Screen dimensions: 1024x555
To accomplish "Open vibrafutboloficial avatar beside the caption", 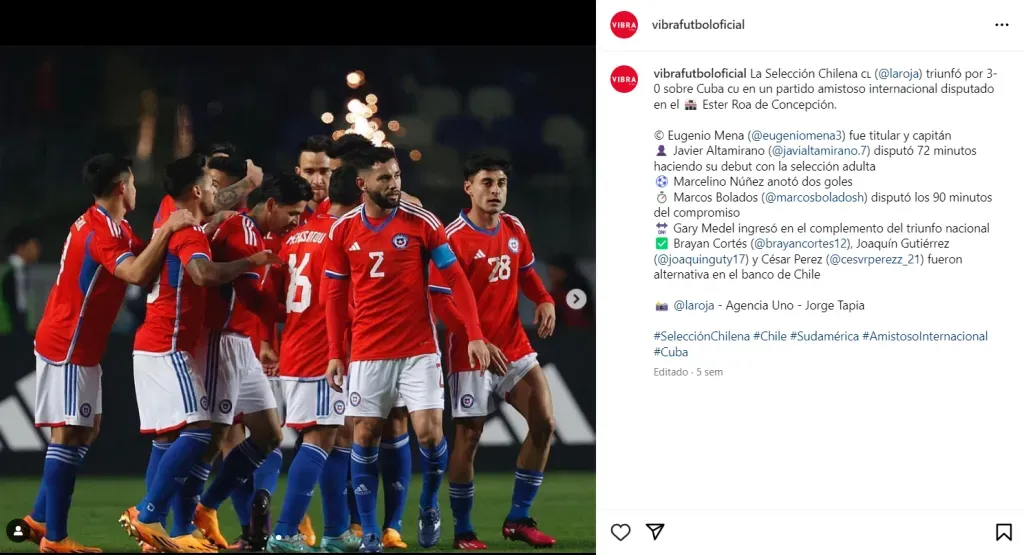I will 624,79.
